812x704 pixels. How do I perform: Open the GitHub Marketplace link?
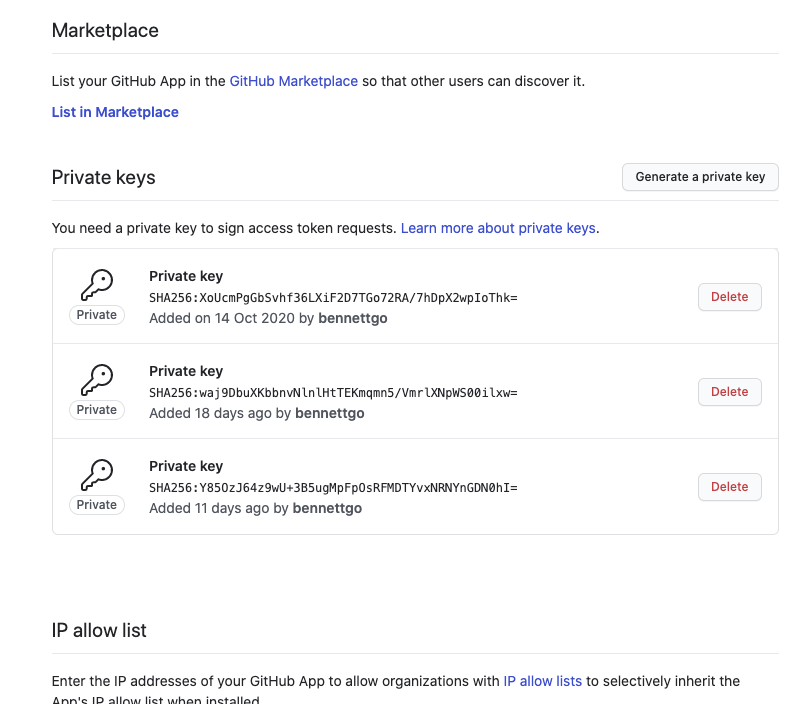point(293,81)
